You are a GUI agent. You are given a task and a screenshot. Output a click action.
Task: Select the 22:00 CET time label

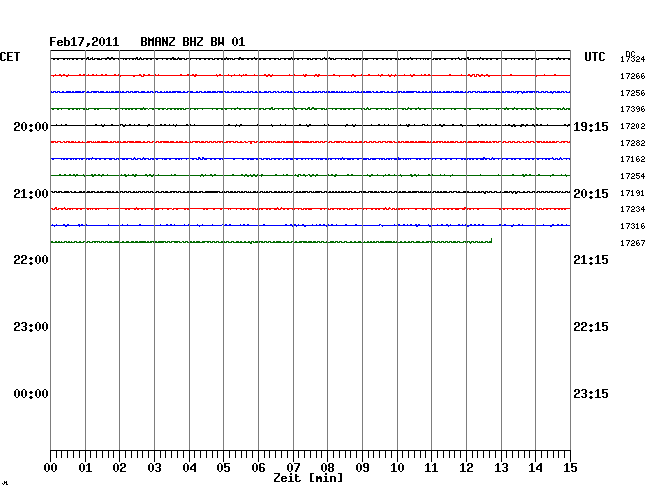31,260
